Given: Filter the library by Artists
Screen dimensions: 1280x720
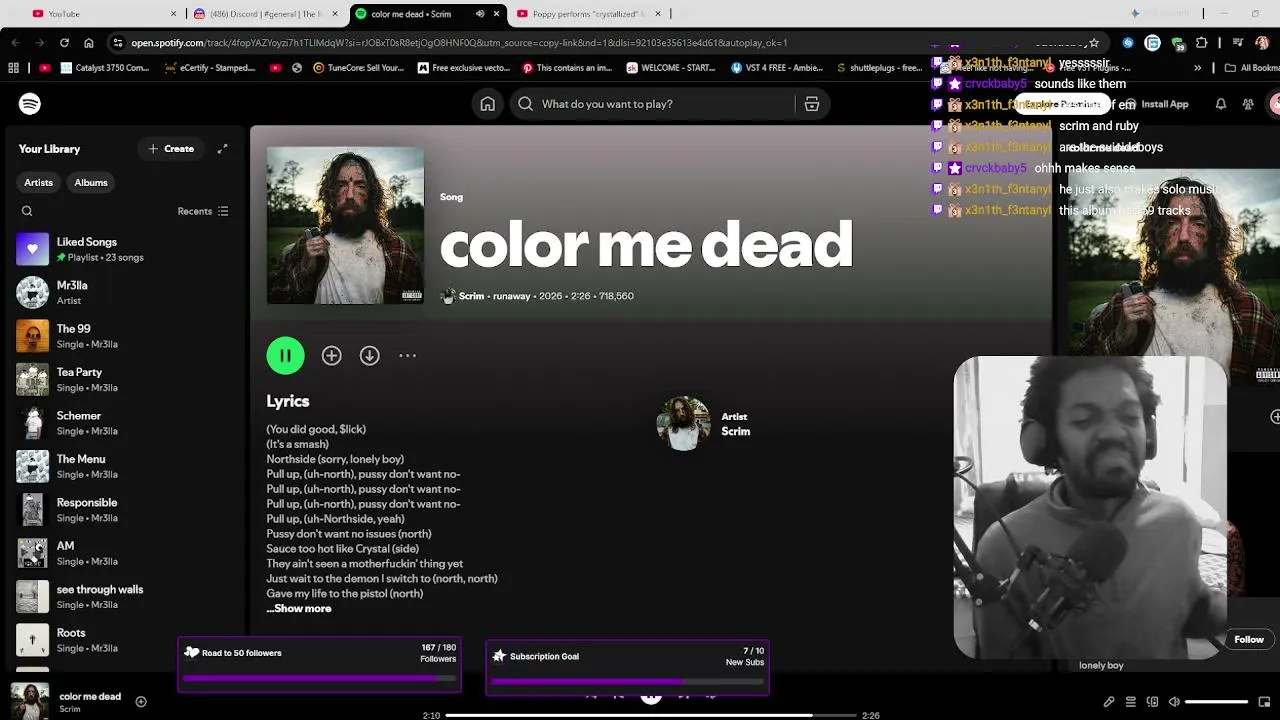Looking at the screenshot, I should tap(38, 182).
